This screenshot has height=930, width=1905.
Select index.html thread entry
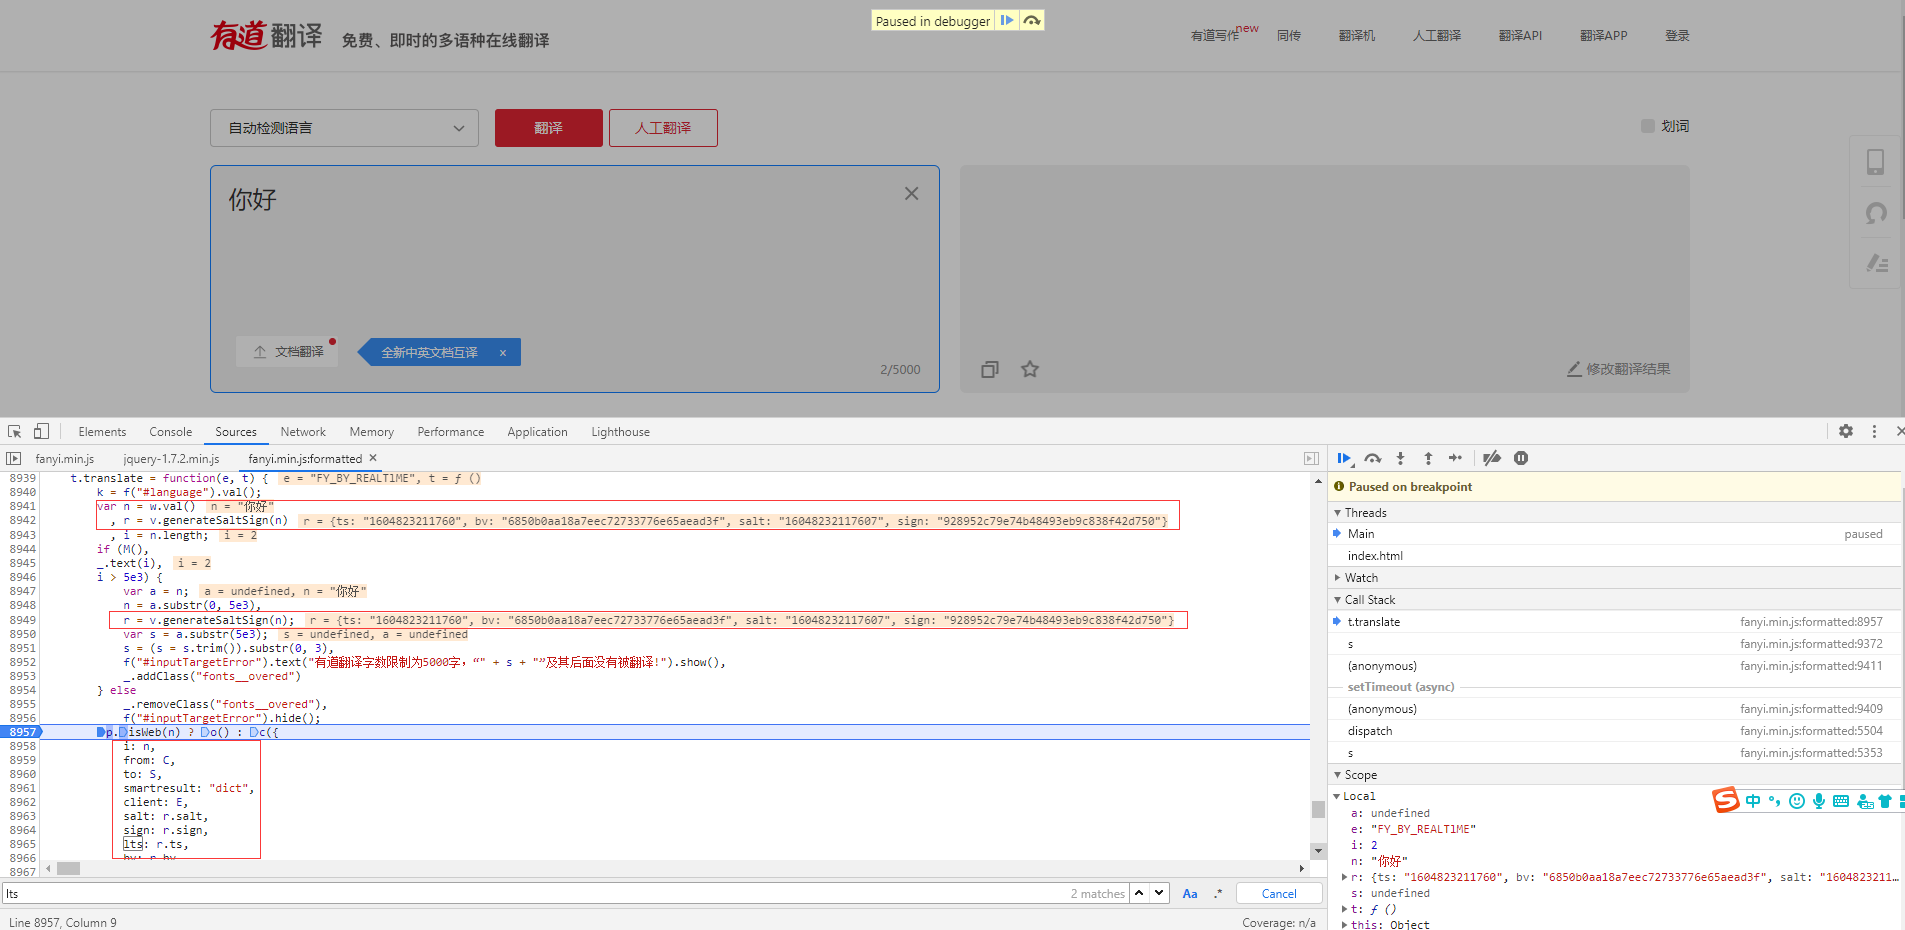click(x=1616, y=555)
